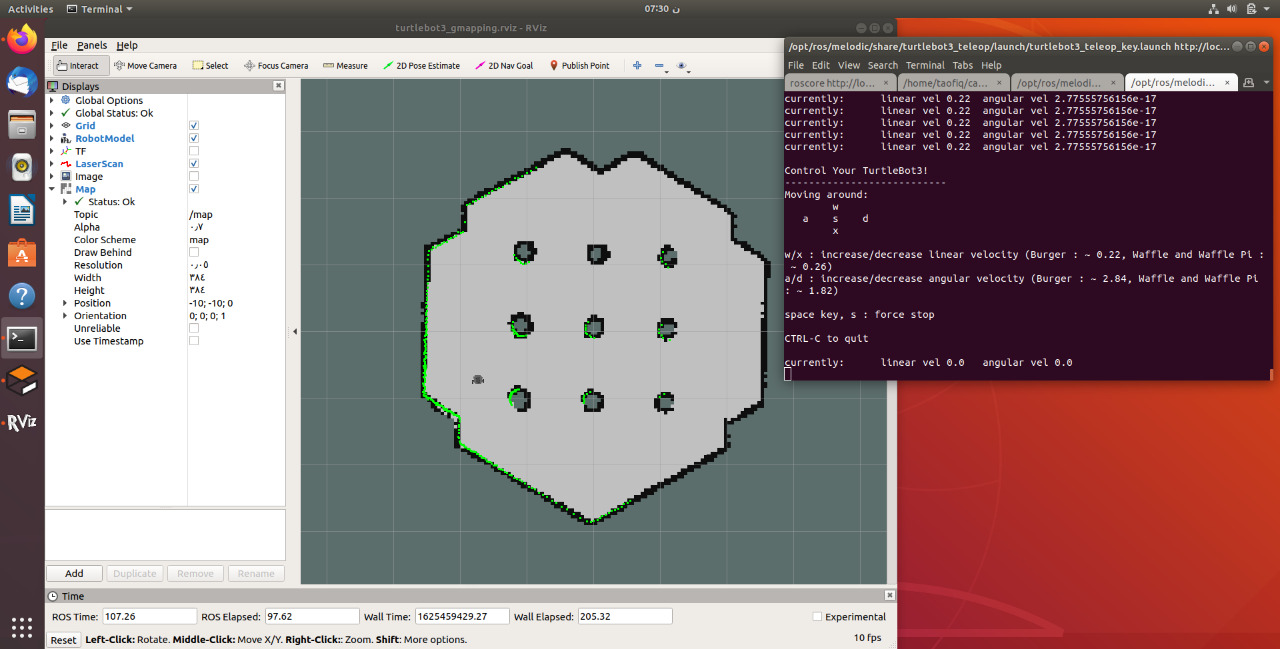This screenshot has height=649, width=1280.
Task: Disable the LaserScan display
Action: pyautogui.click(x=194, y=163)
